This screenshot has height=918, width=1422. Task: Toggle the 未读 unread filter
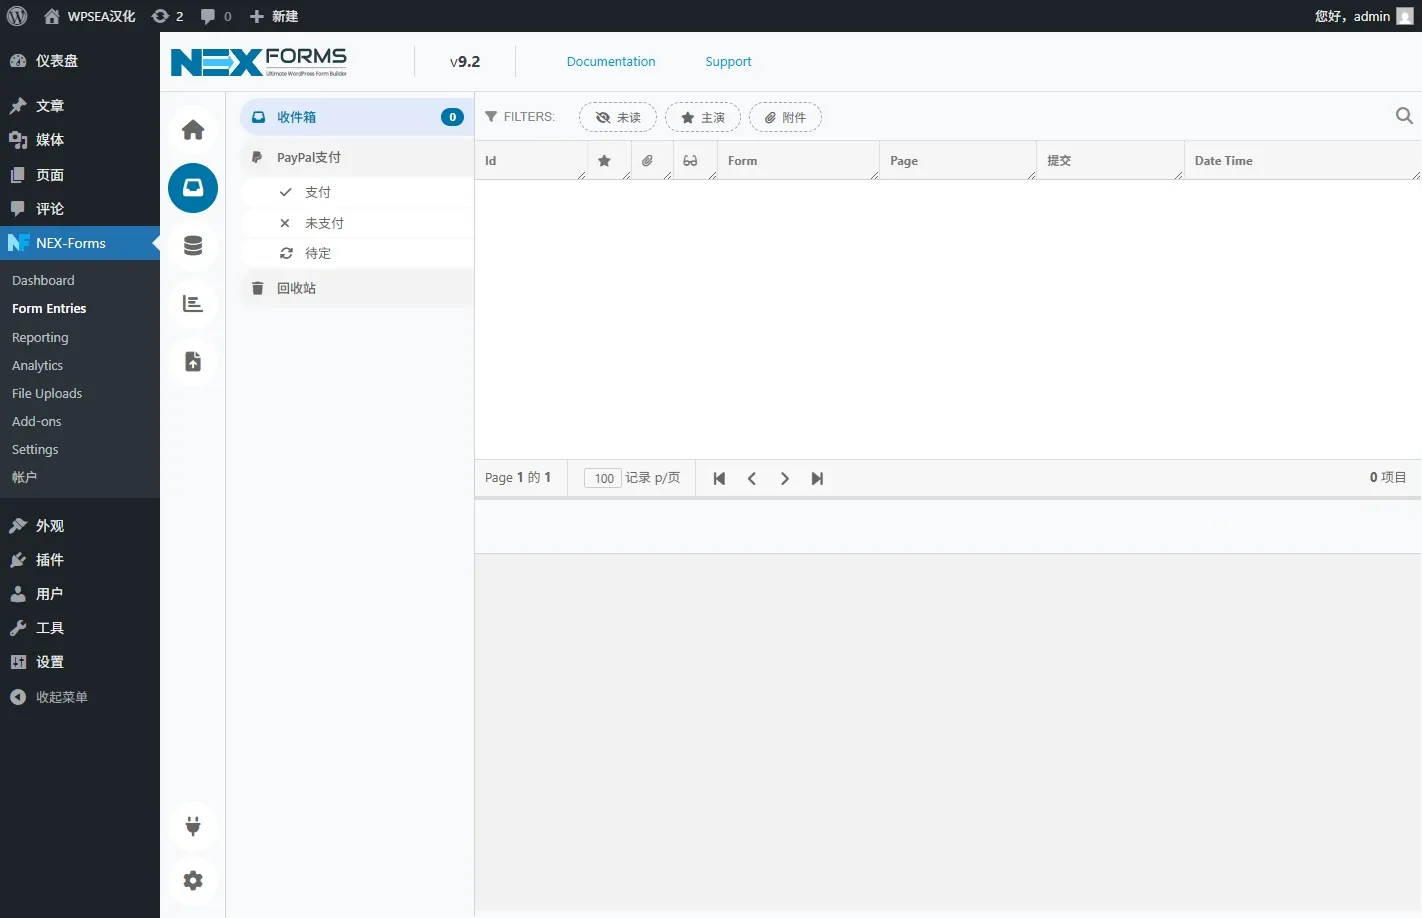tap(618, 118)
